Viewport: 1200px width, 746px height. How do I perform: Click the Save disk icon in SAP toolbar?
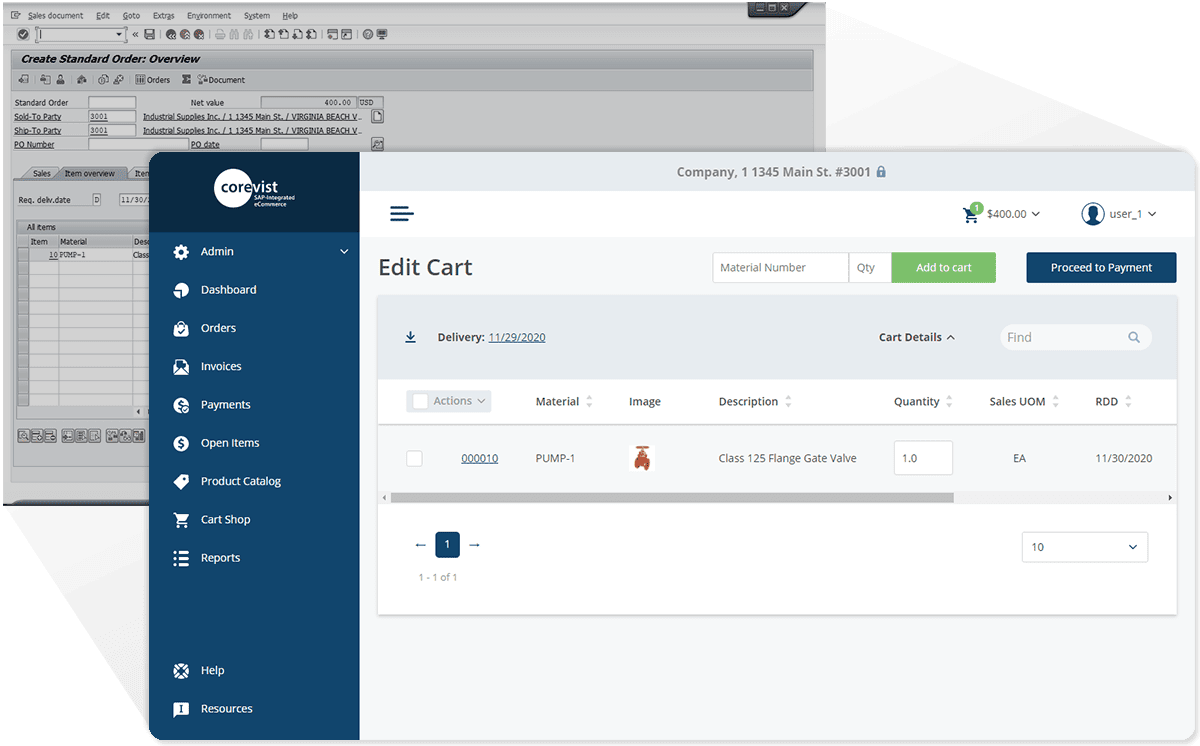149,34
